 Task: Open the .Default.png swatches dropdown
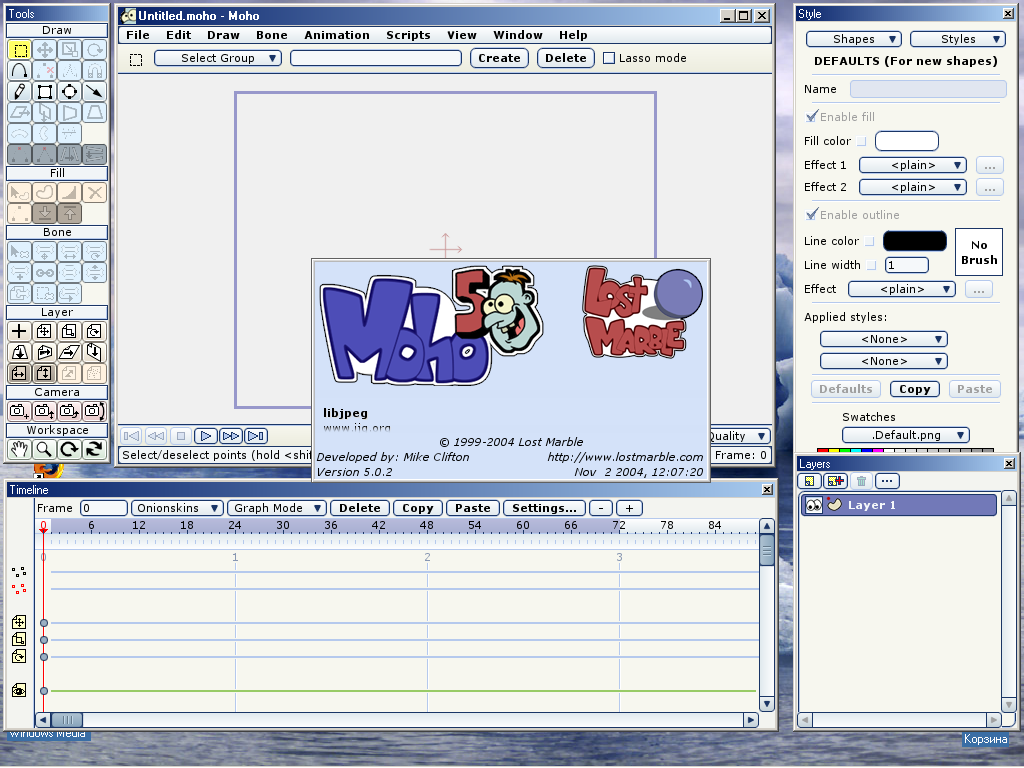pyautogui.click(x=906, y=435)
